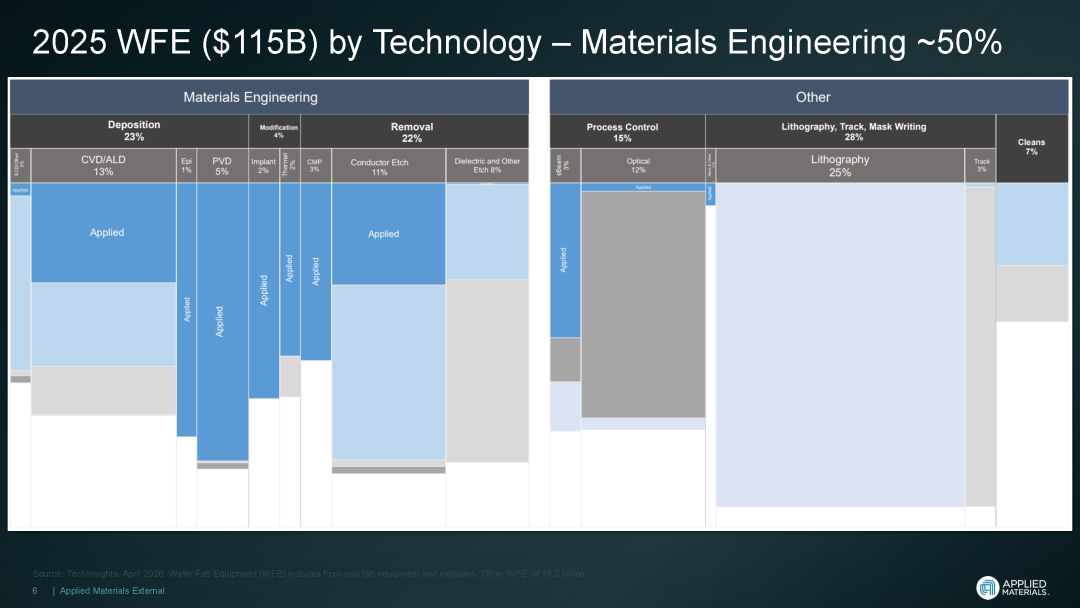Click the Removal 22% category header
Screen dimensions: 1080x608
click(x=414, y=131)
